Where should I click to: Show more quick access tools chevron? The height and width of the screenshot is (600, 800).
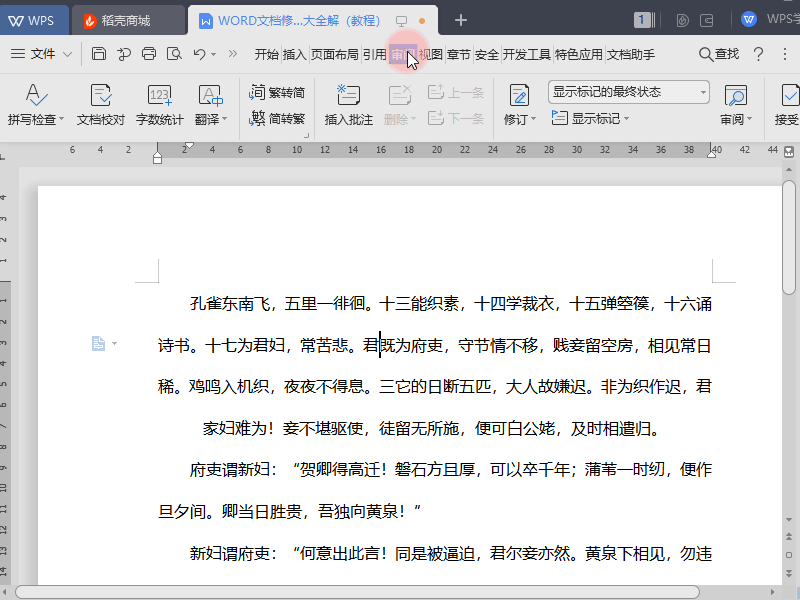(x=233, y=54)
